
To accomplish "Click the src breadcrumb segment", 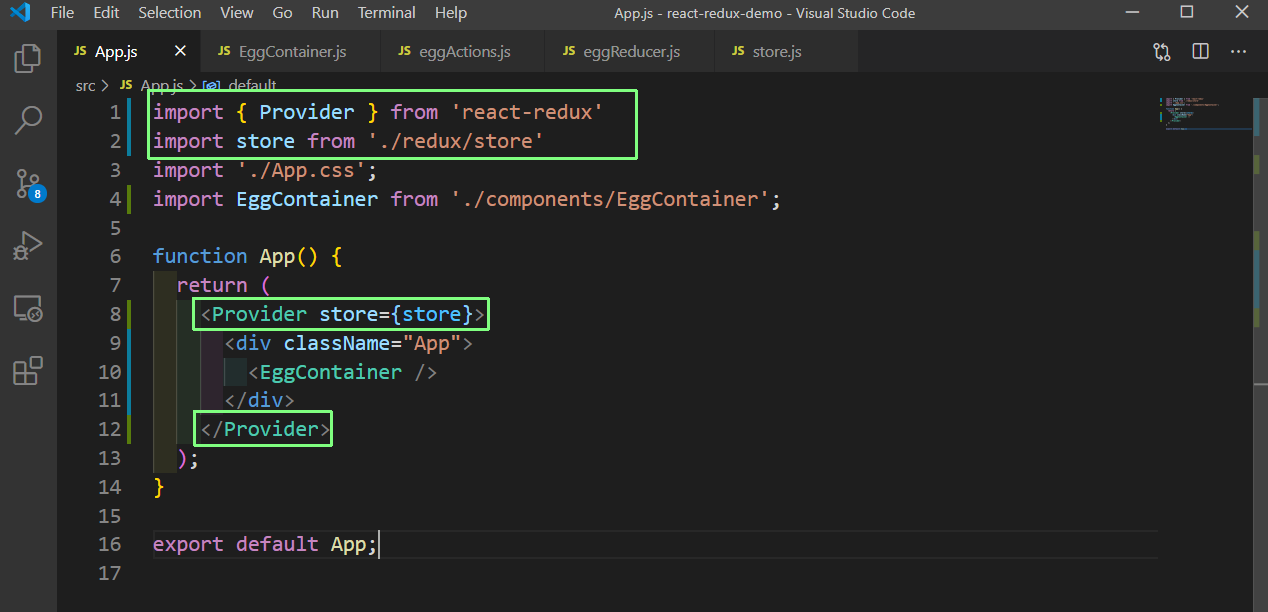I will pyautogui.click(x=86, y=85).
